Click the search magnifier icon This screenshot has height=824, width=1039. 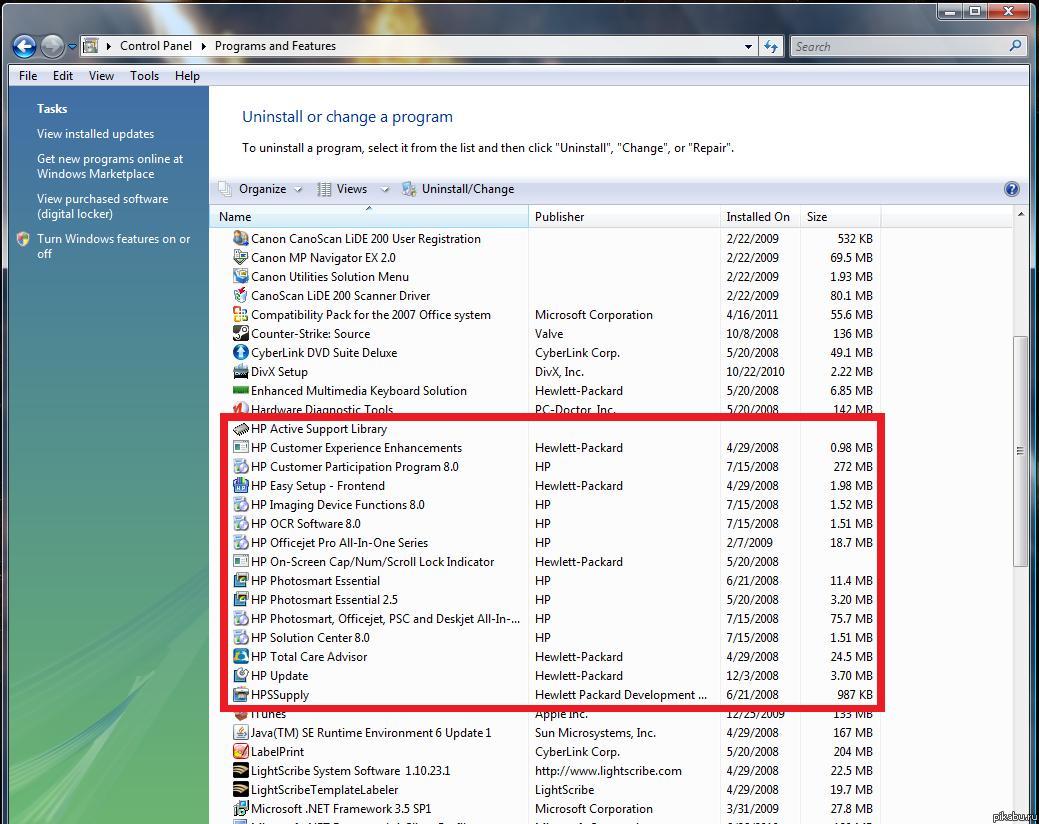click(x=1015, y=46)
